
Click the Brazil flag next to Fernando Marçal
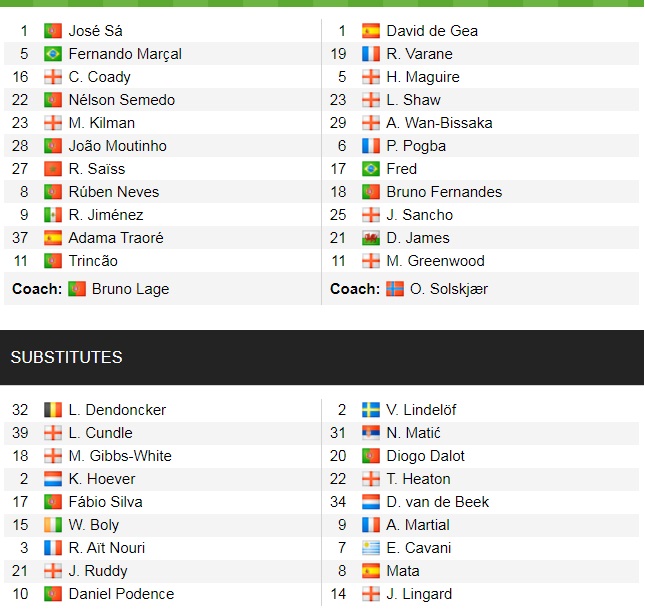tap(53, 54)
